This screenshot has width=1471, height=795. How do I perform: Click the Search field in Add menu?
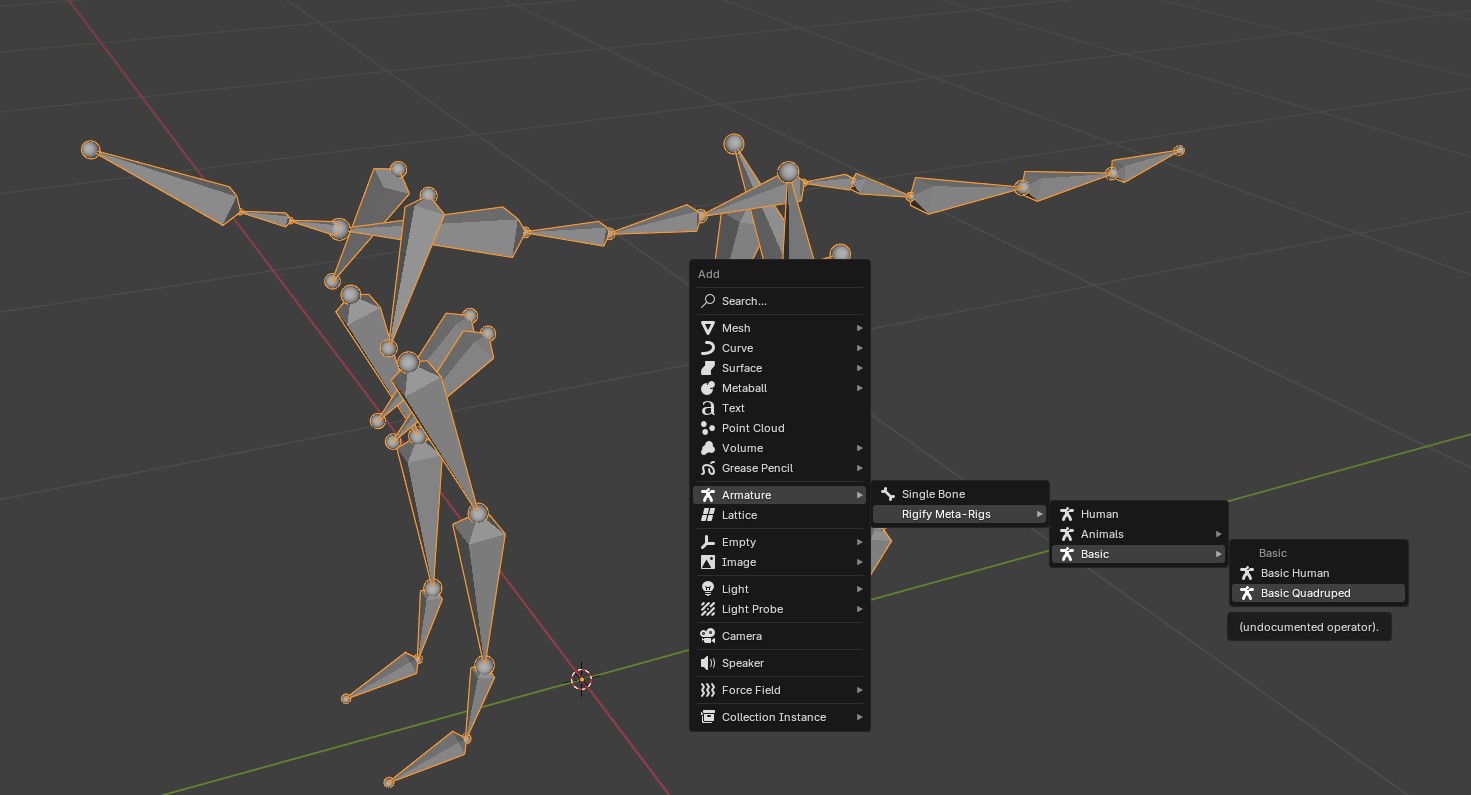tap(779, 301)
